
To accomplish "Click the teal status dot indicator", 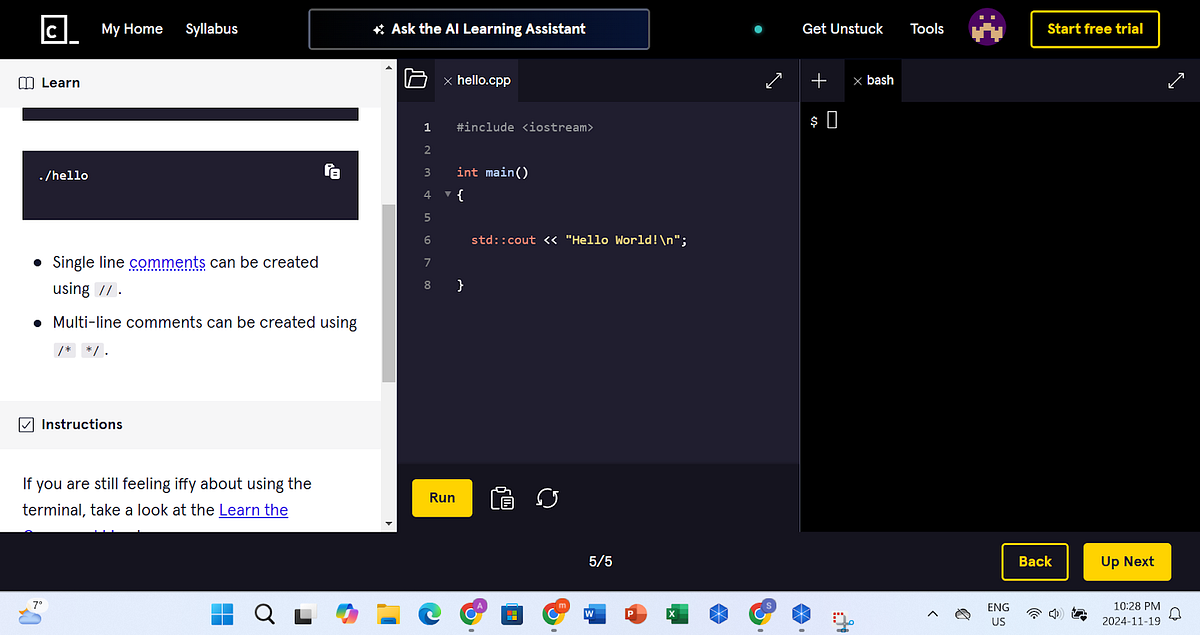I will pyautogui.click(x=758, y=29).
